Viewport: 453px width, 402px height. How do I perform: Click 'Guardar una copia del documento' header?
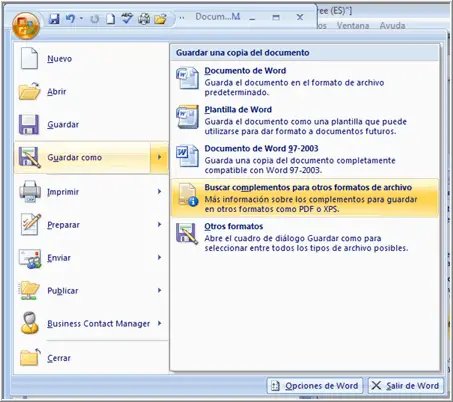click(x=243, y=53)
